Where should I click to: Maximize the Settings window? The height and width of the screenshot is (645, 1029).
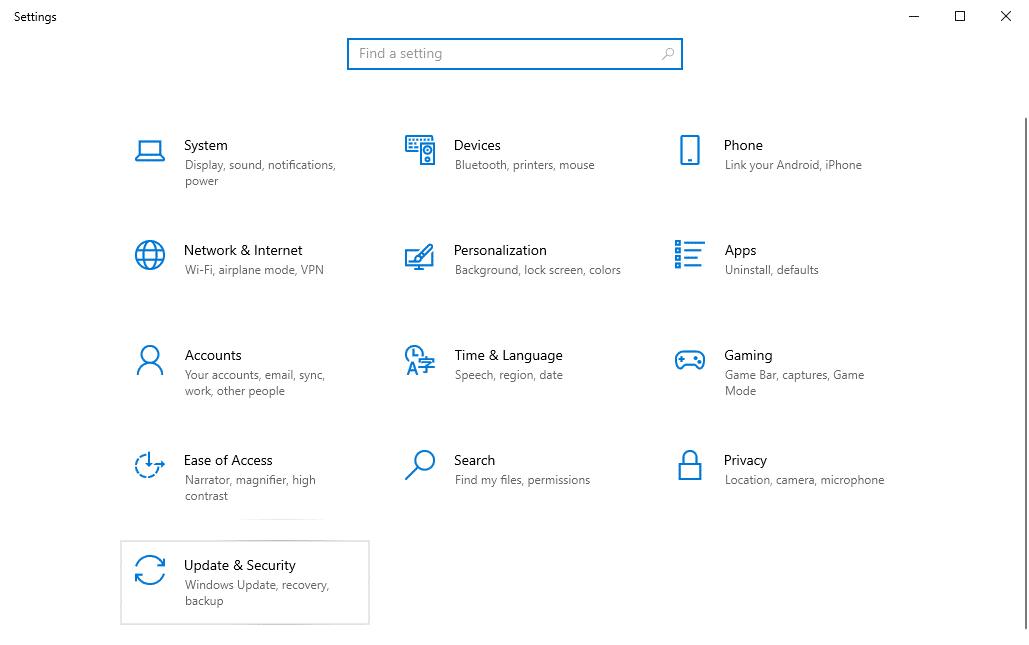click(960, 16)
